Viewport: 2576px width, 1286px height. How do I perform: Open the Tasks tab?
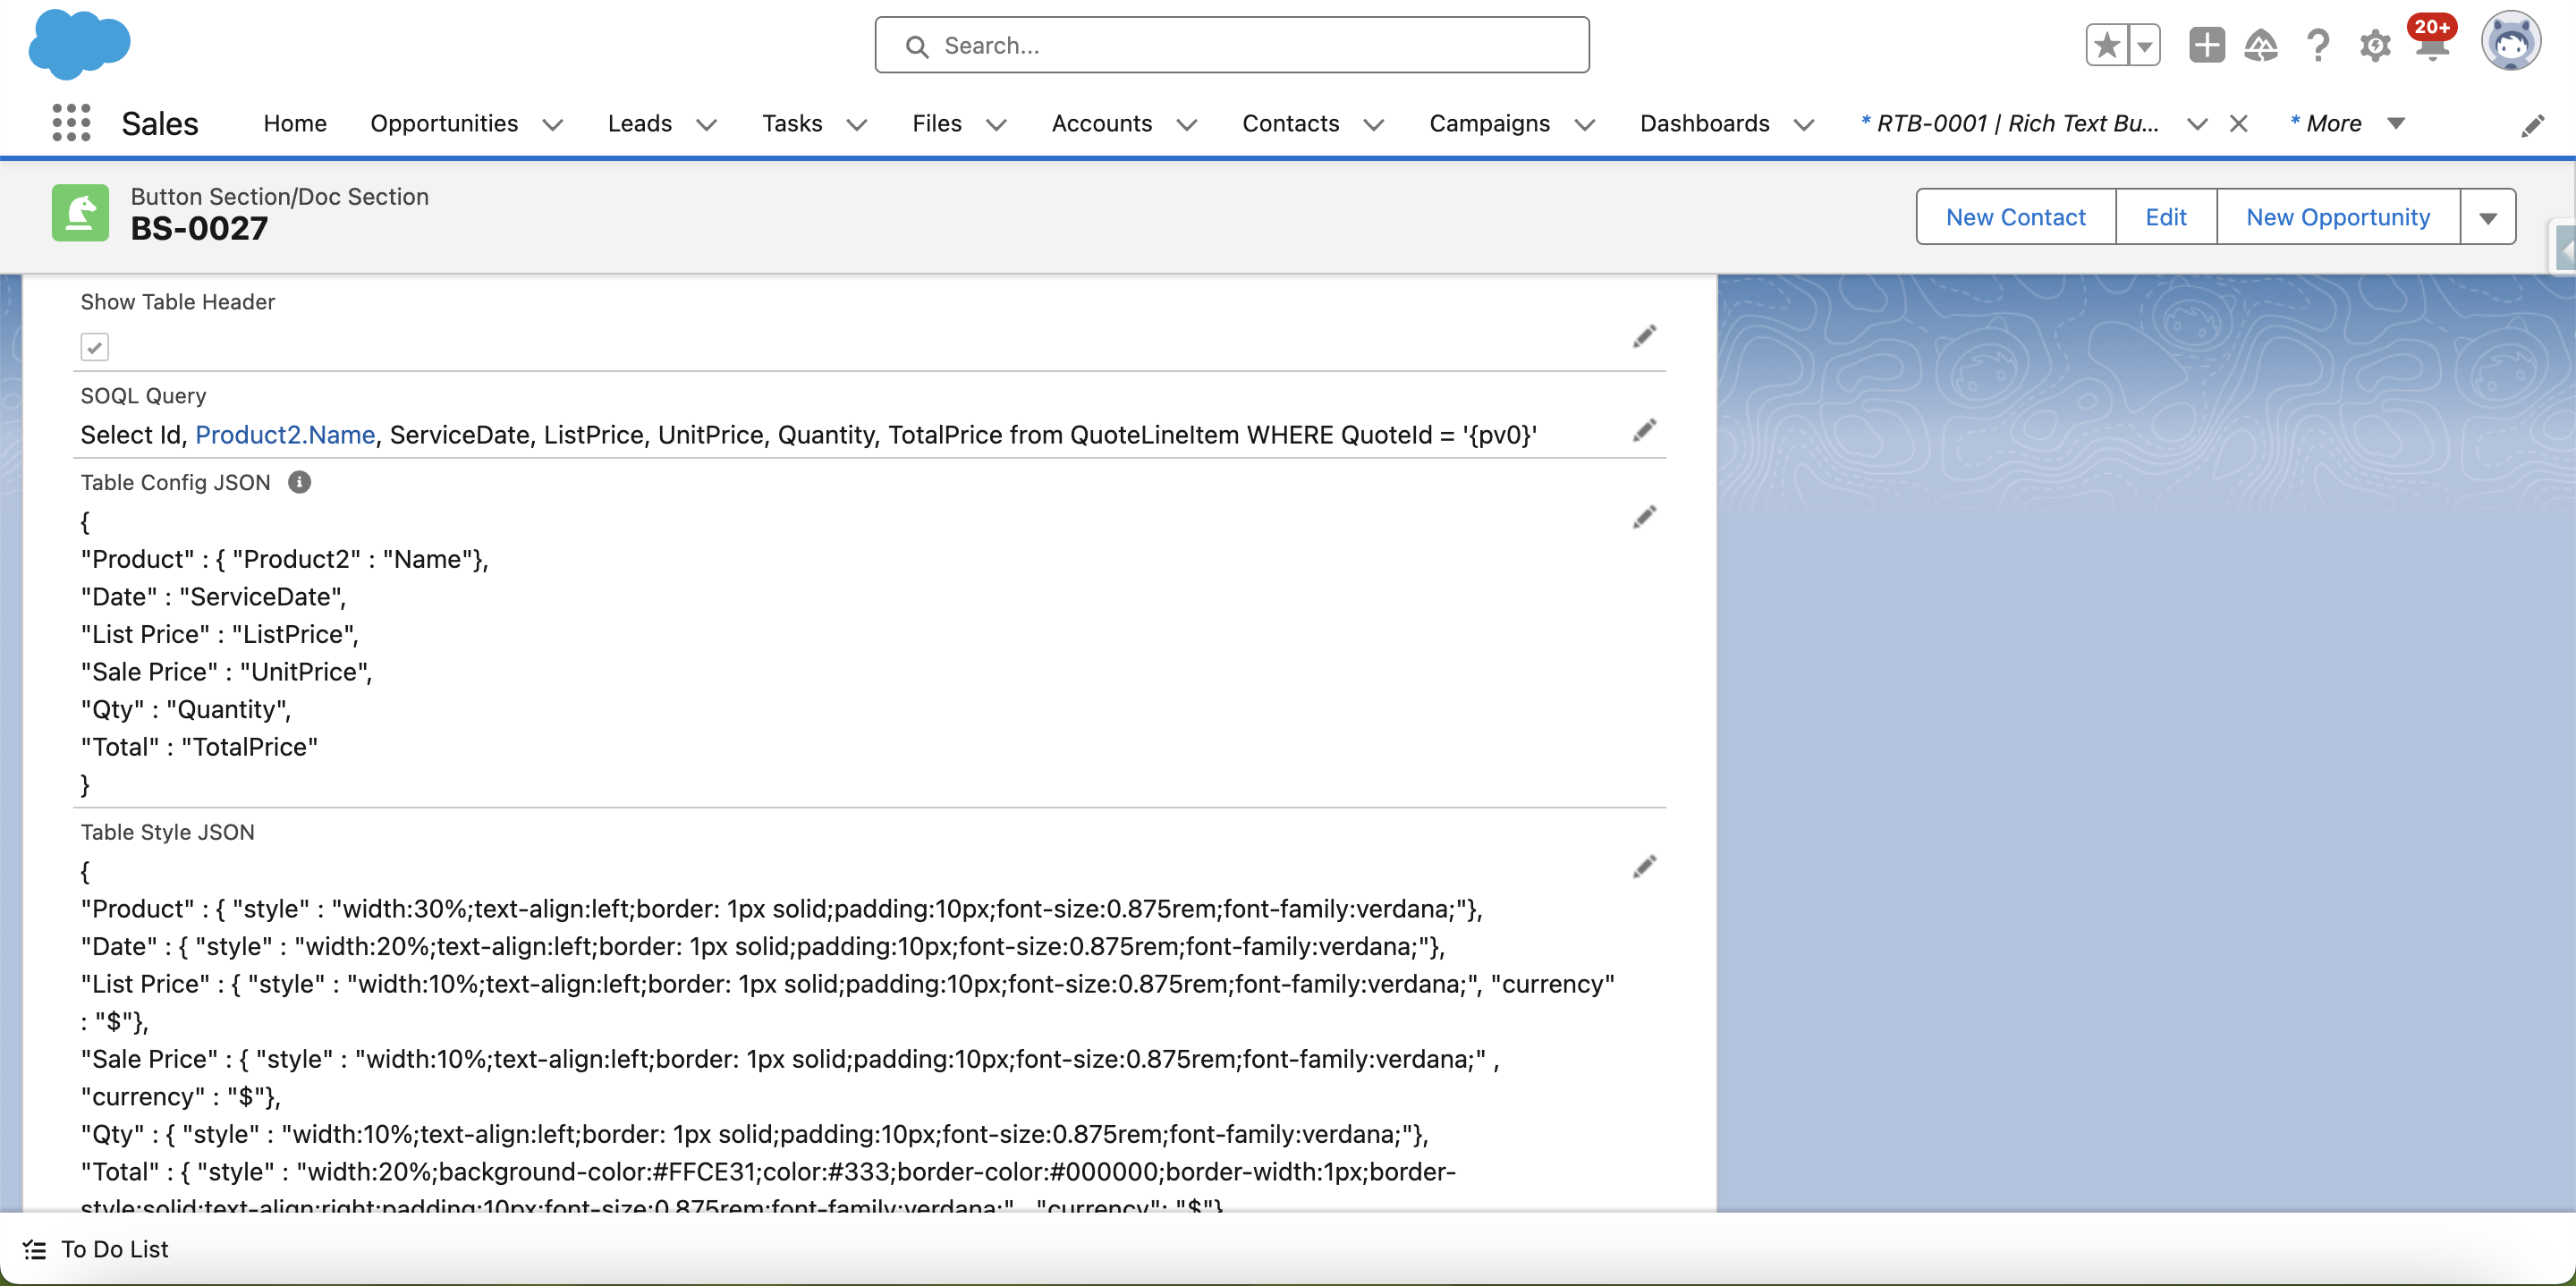(792, 123)
